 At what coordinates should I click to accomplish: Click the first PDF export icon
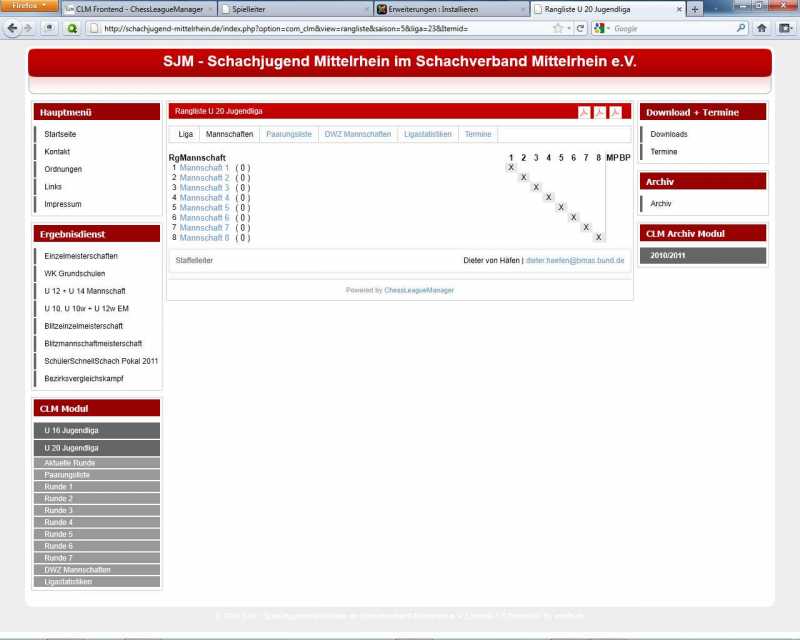[585, 112]
